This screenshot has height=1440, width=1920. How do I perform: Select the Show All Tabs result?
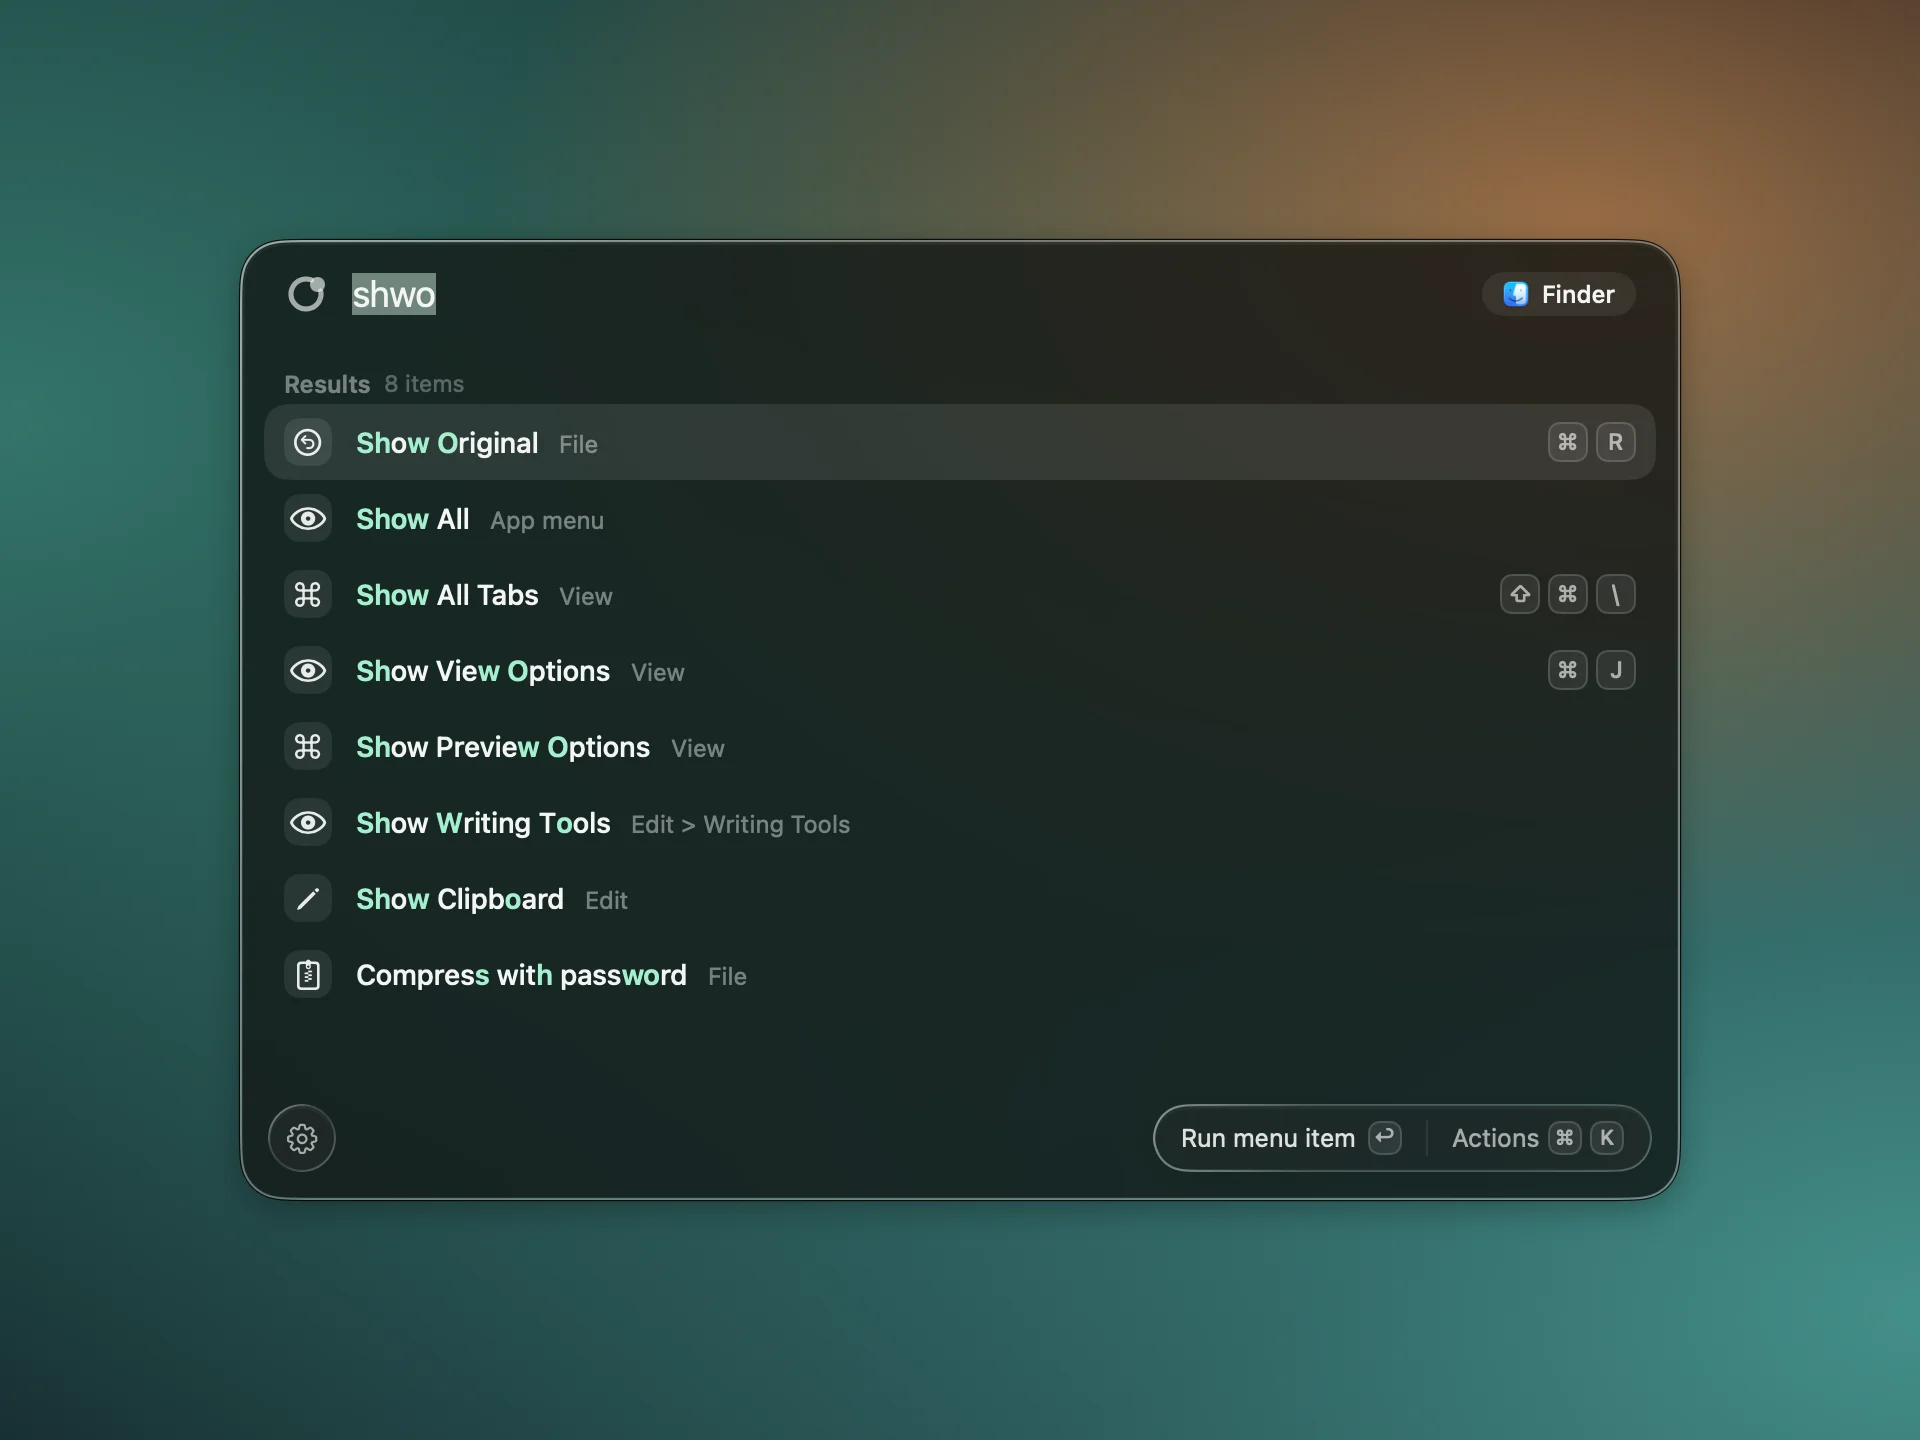[960, 595]
